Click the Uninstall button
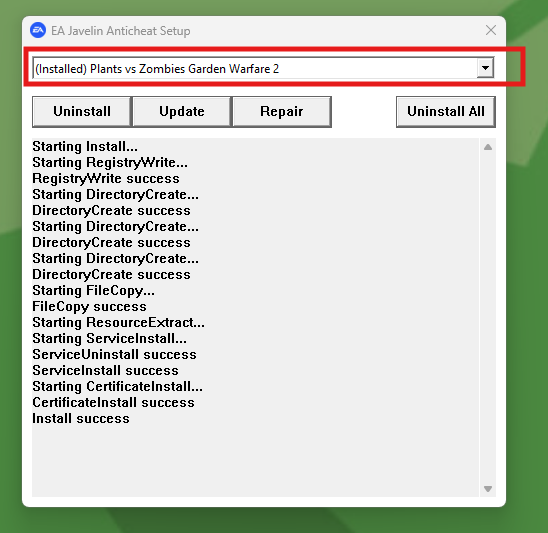548x533 pixels. 82,111
